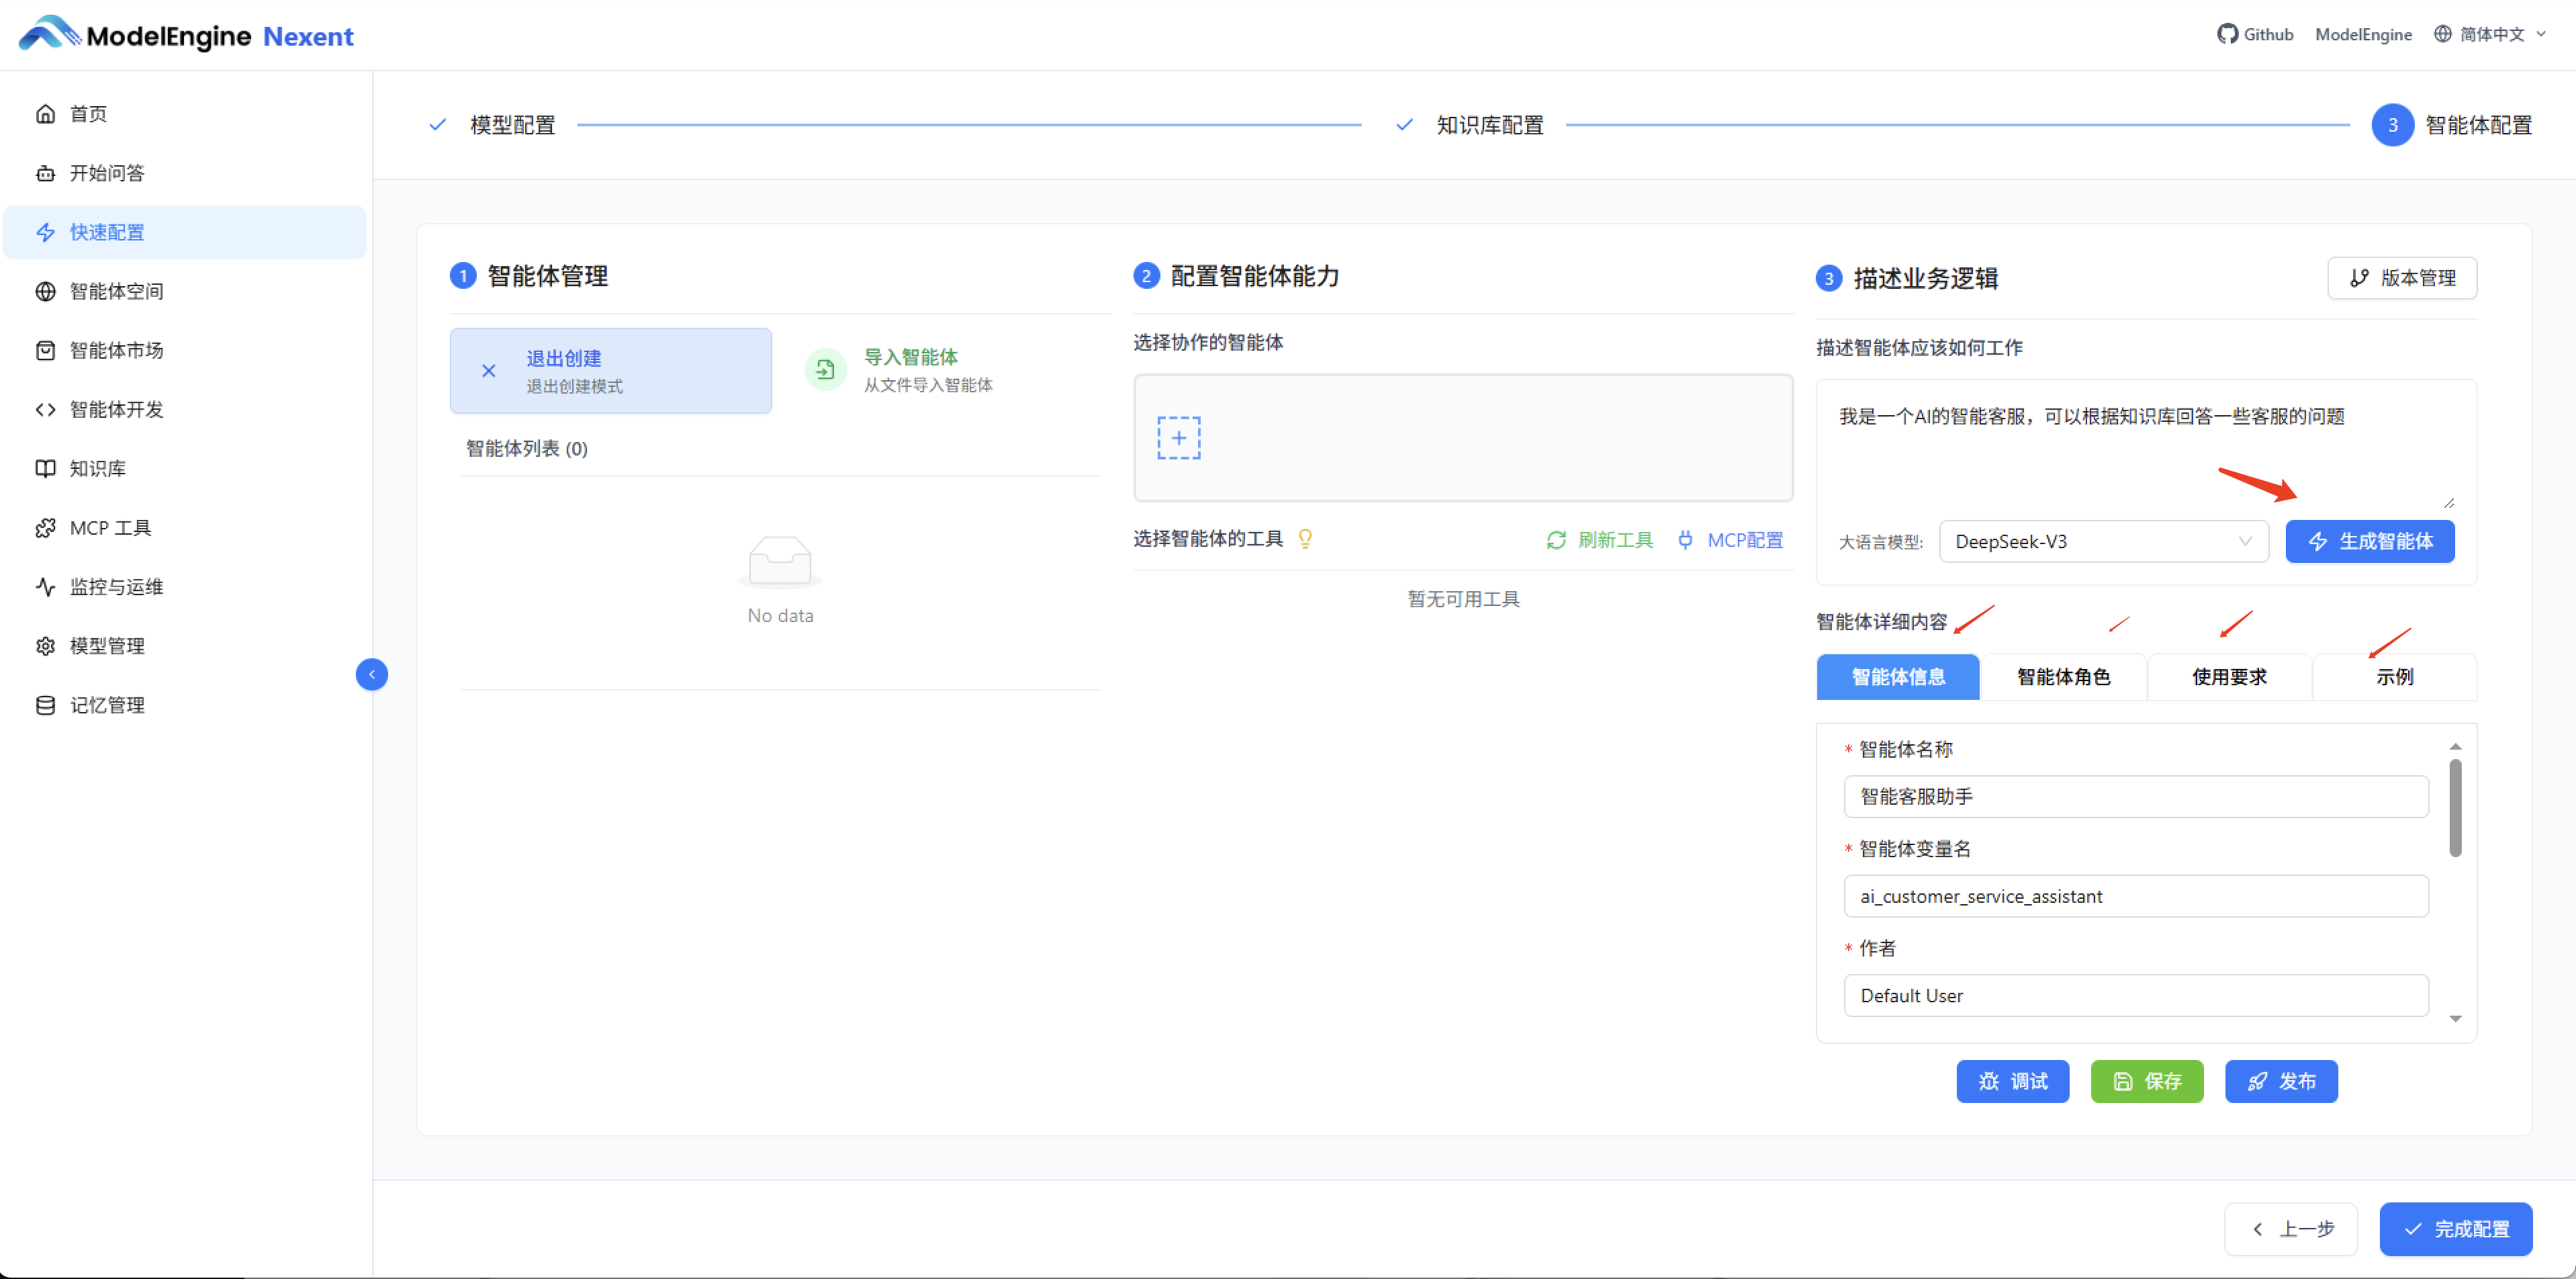Click the lightbulb hint next to 选择智能体的工具
The height and width of the screenshot is (1279, 2576).
1305,539
